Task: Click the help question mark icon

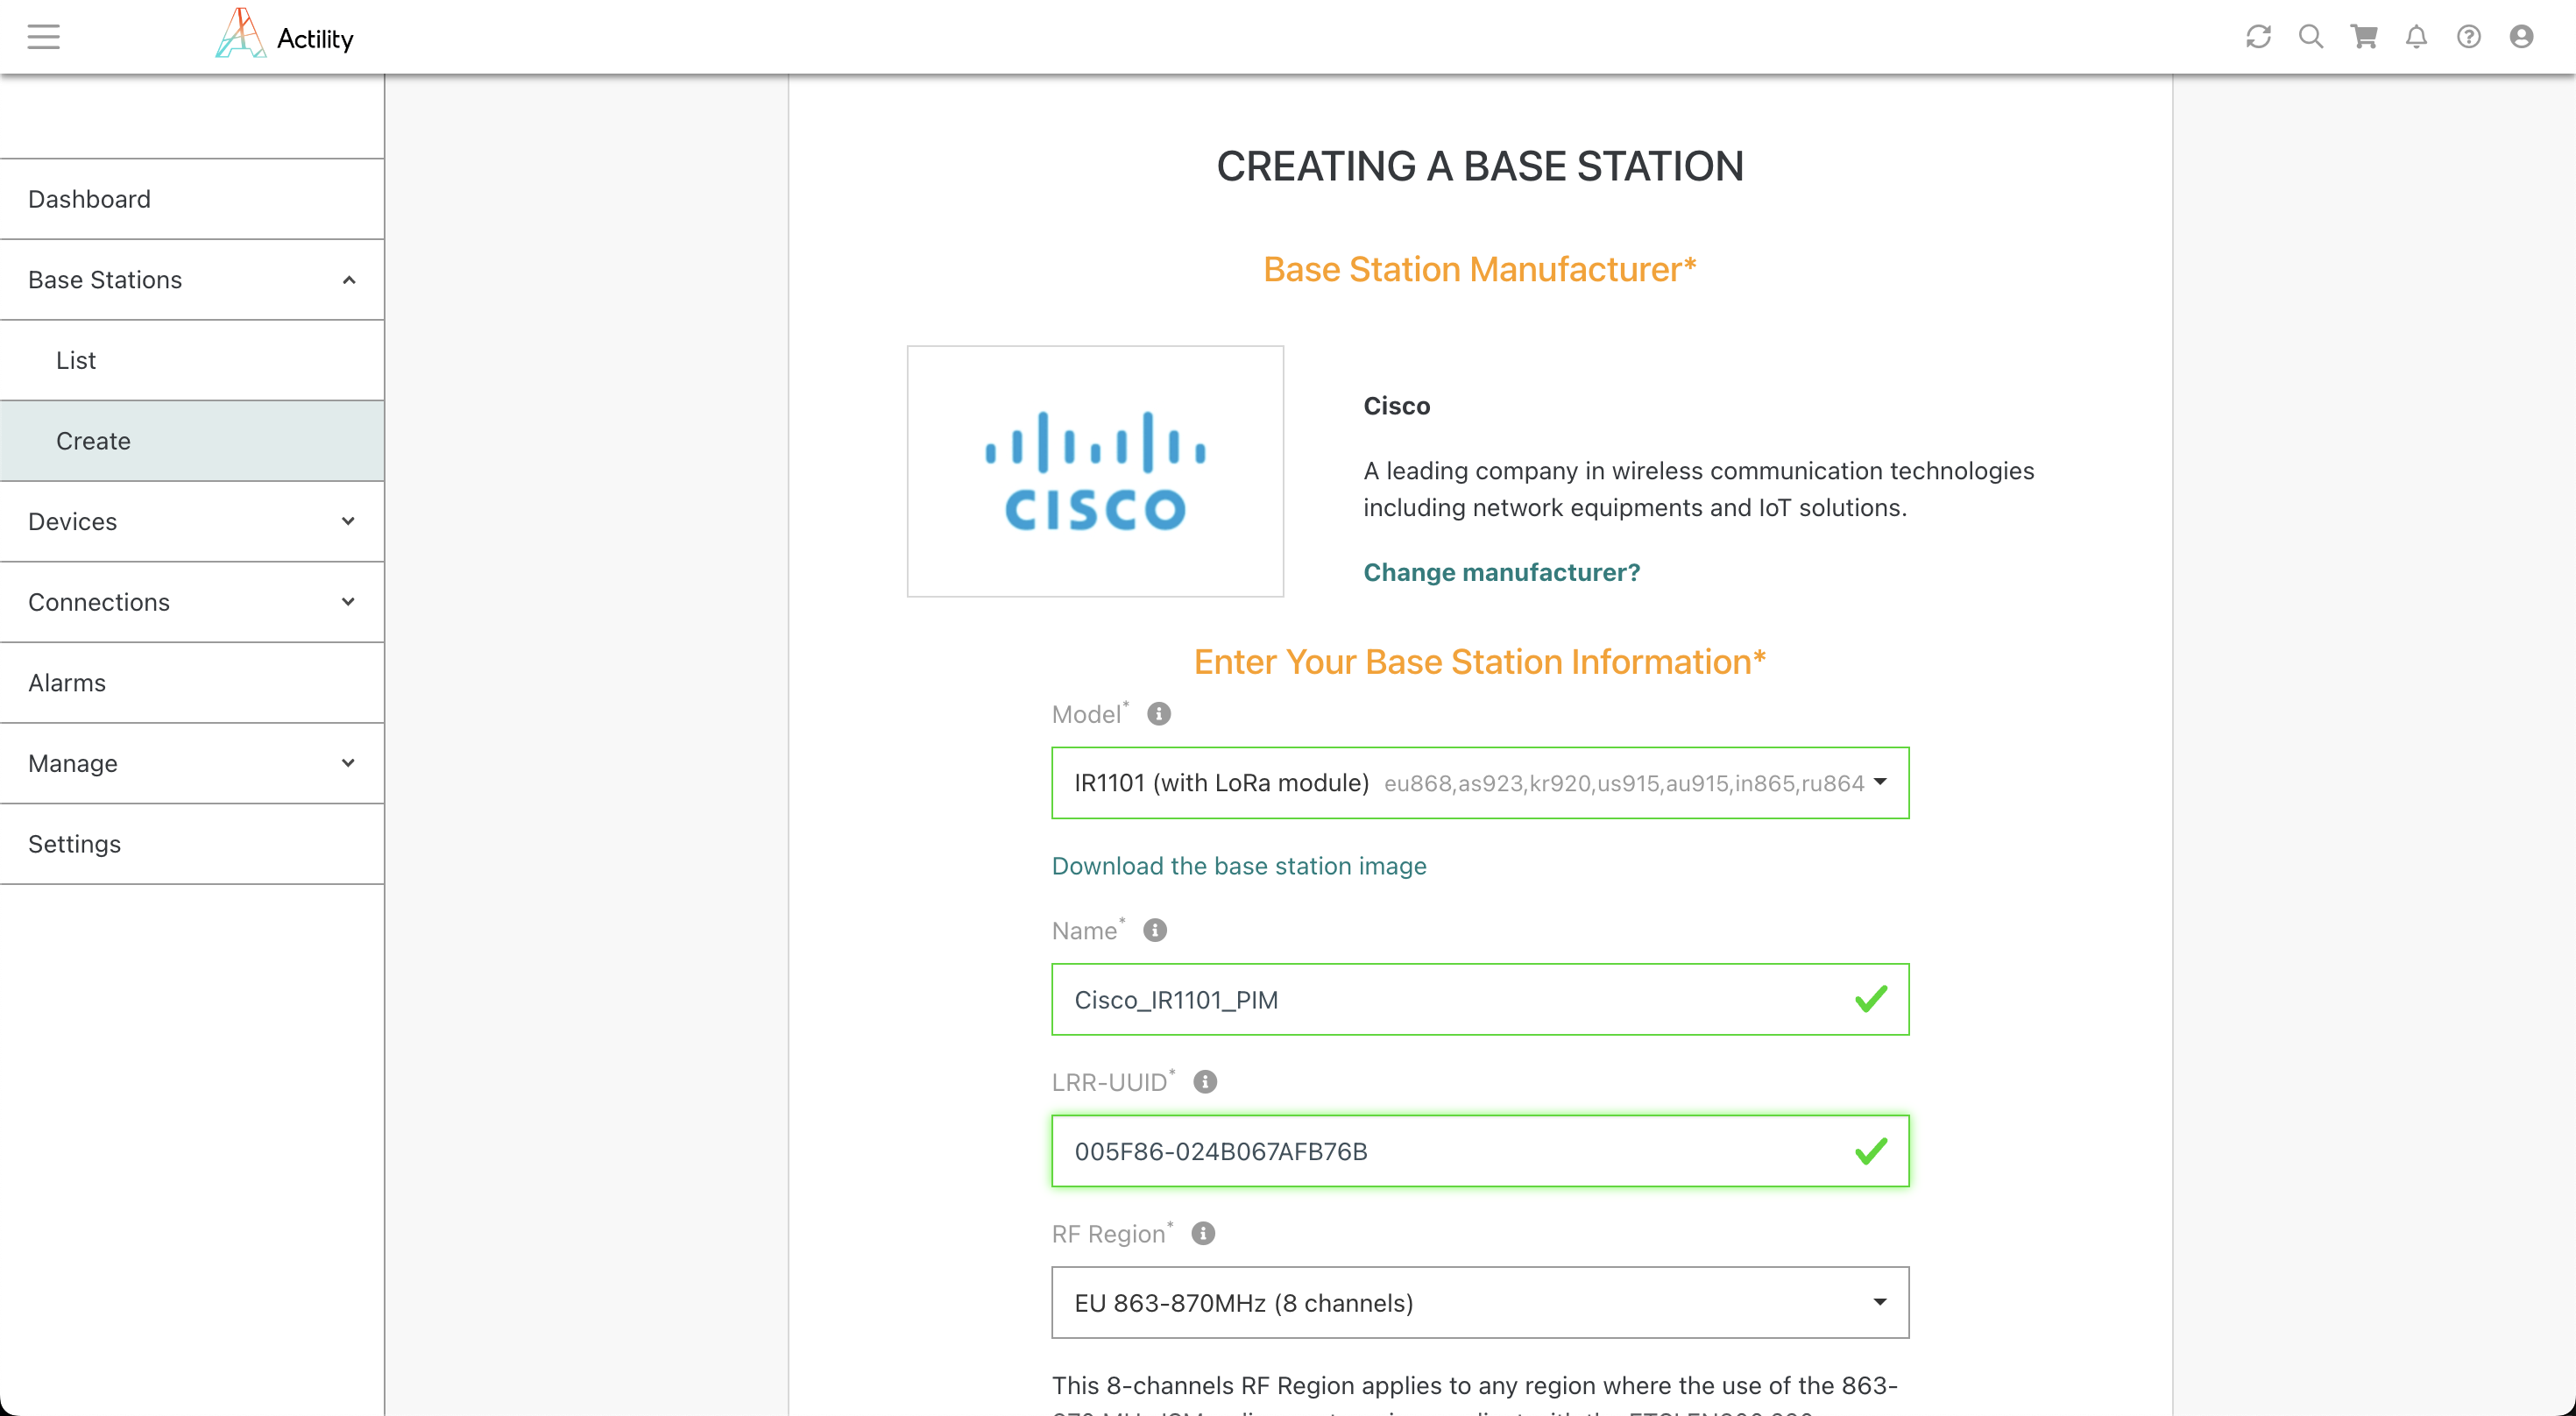Action: point(2468,37)
